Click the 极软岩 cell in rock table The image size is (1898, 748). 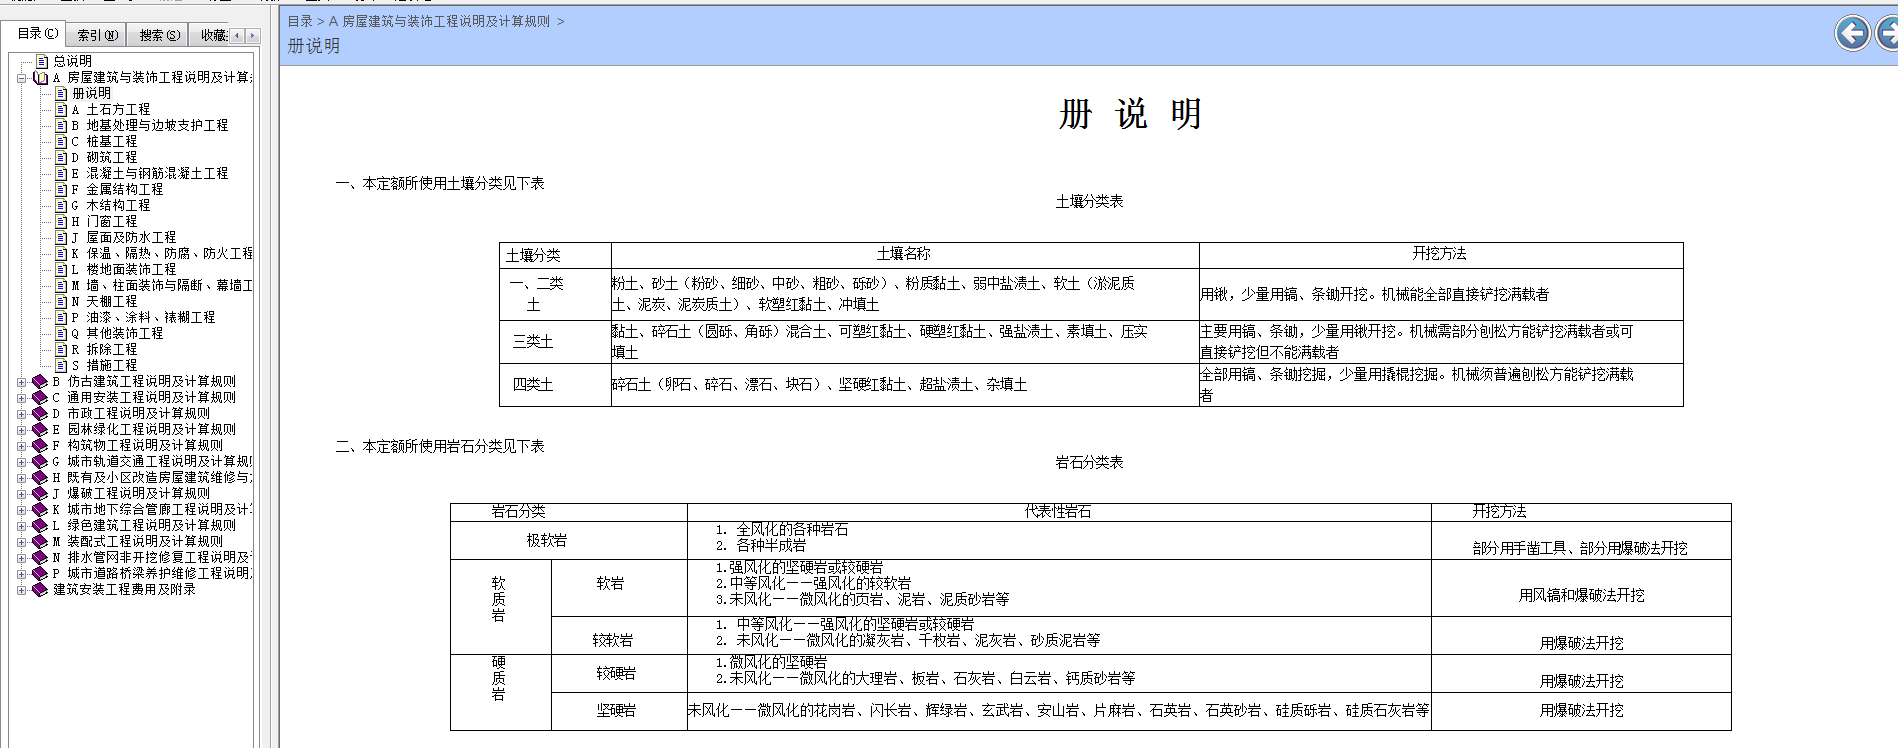tap(569, 541)
